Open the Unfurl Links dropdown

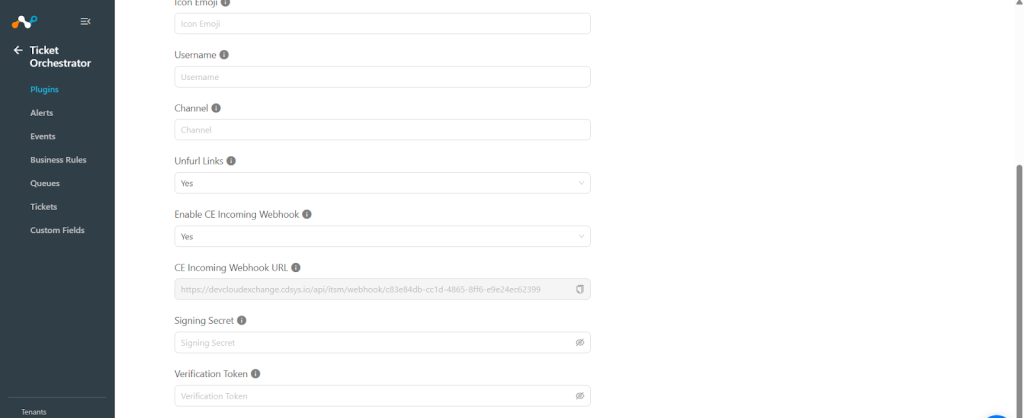pos(382,183)
